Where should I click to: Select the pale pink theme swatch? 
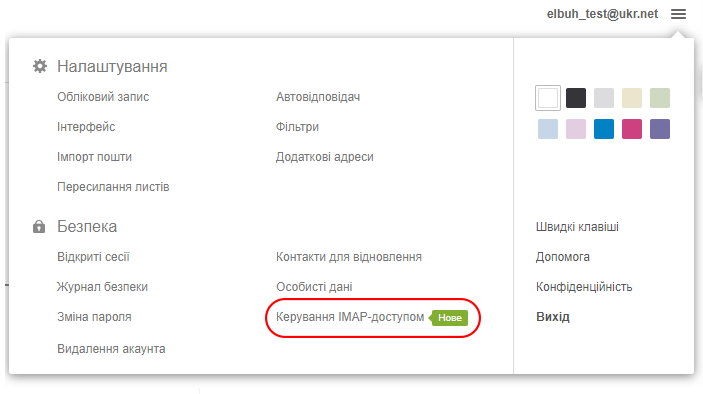[x=576, y=129]
